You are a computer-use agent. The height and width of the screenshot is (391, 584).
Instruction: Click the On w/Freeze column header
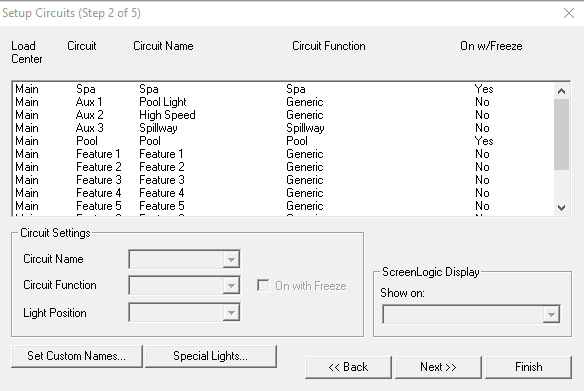point(491,46)
